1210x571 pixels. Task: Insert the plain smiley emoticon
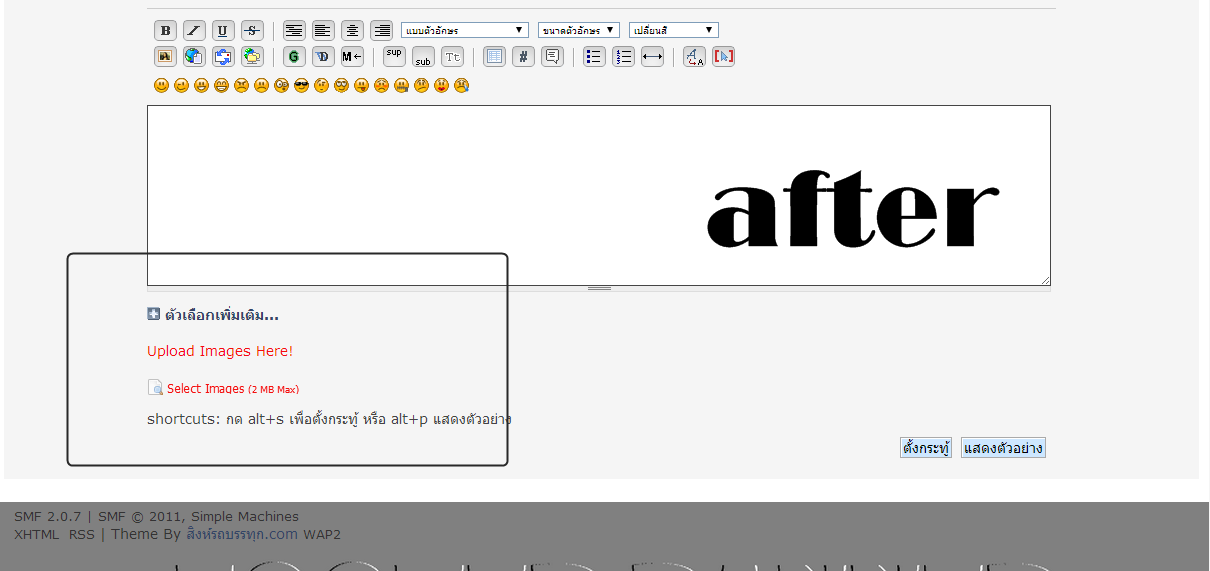[161, 85]
